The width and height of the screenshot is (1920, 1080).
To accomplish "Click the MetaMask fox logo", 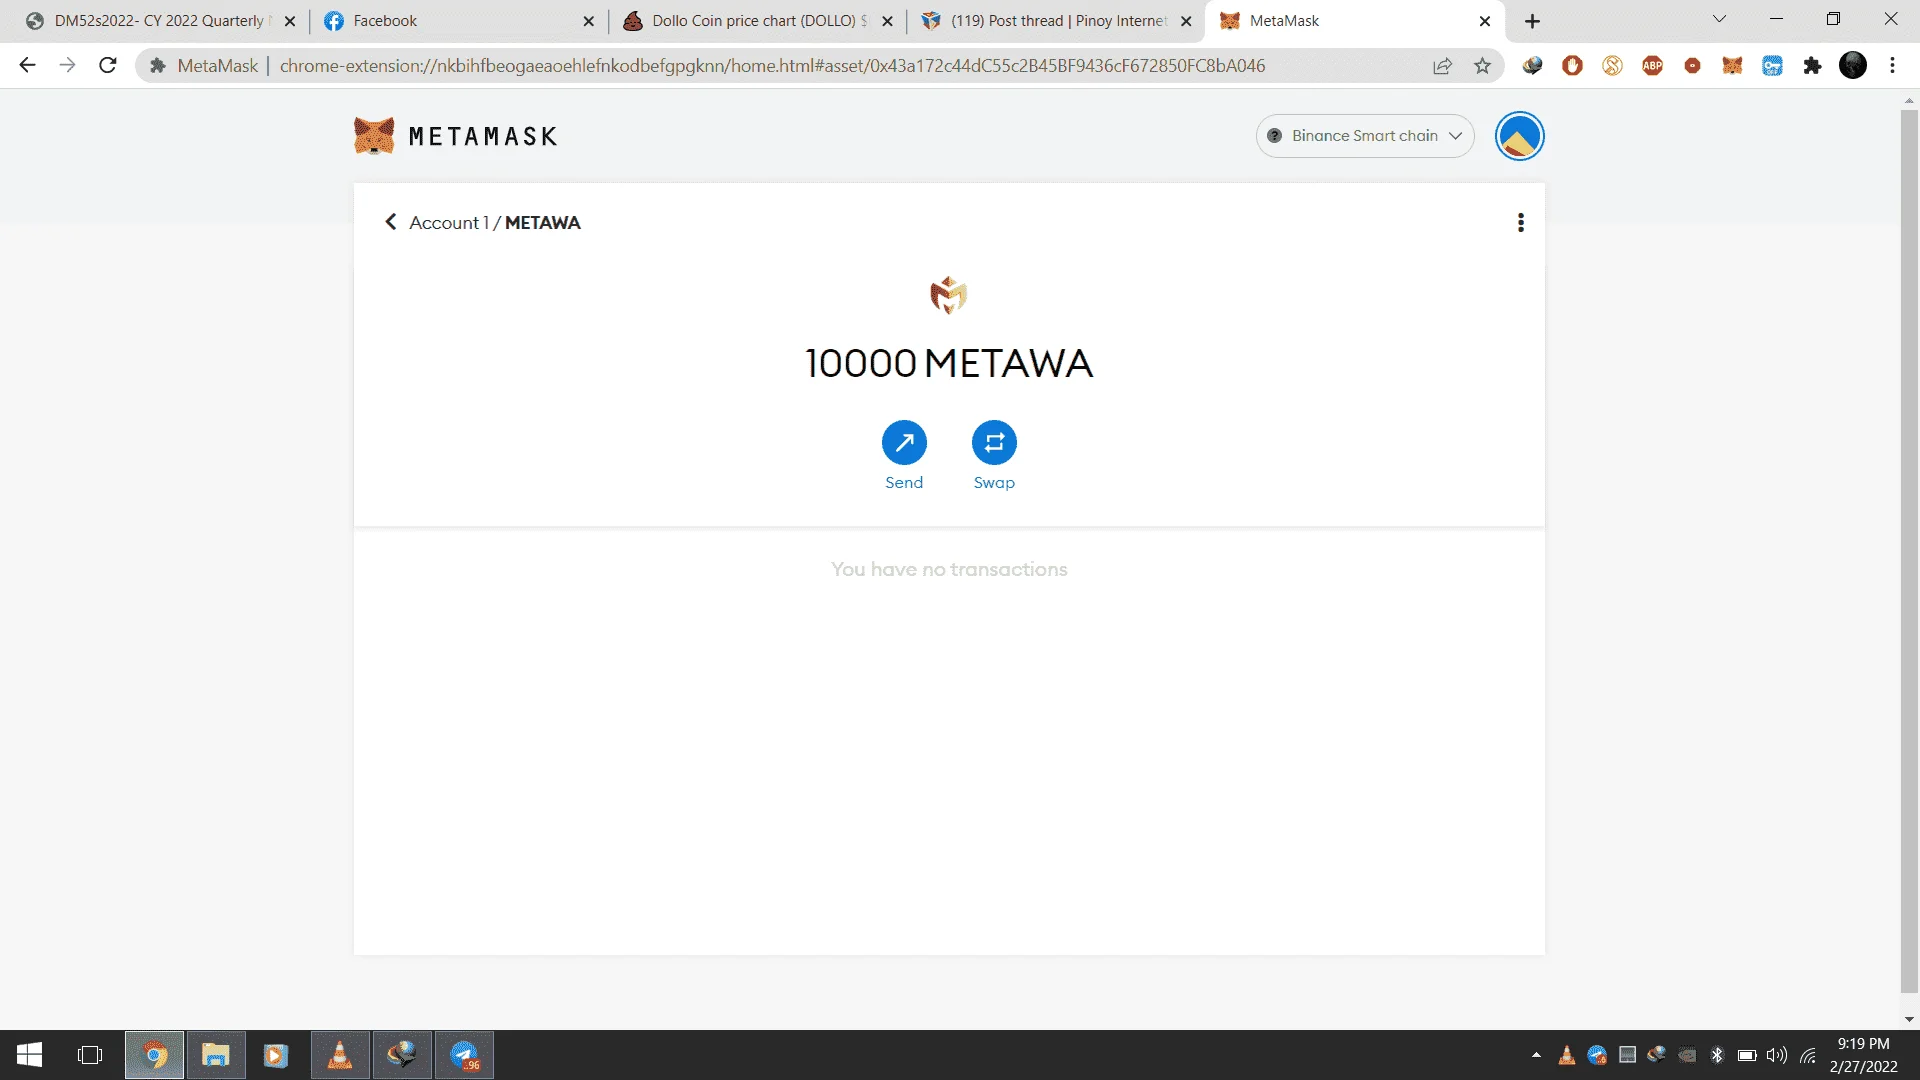I will click(374, 135).
